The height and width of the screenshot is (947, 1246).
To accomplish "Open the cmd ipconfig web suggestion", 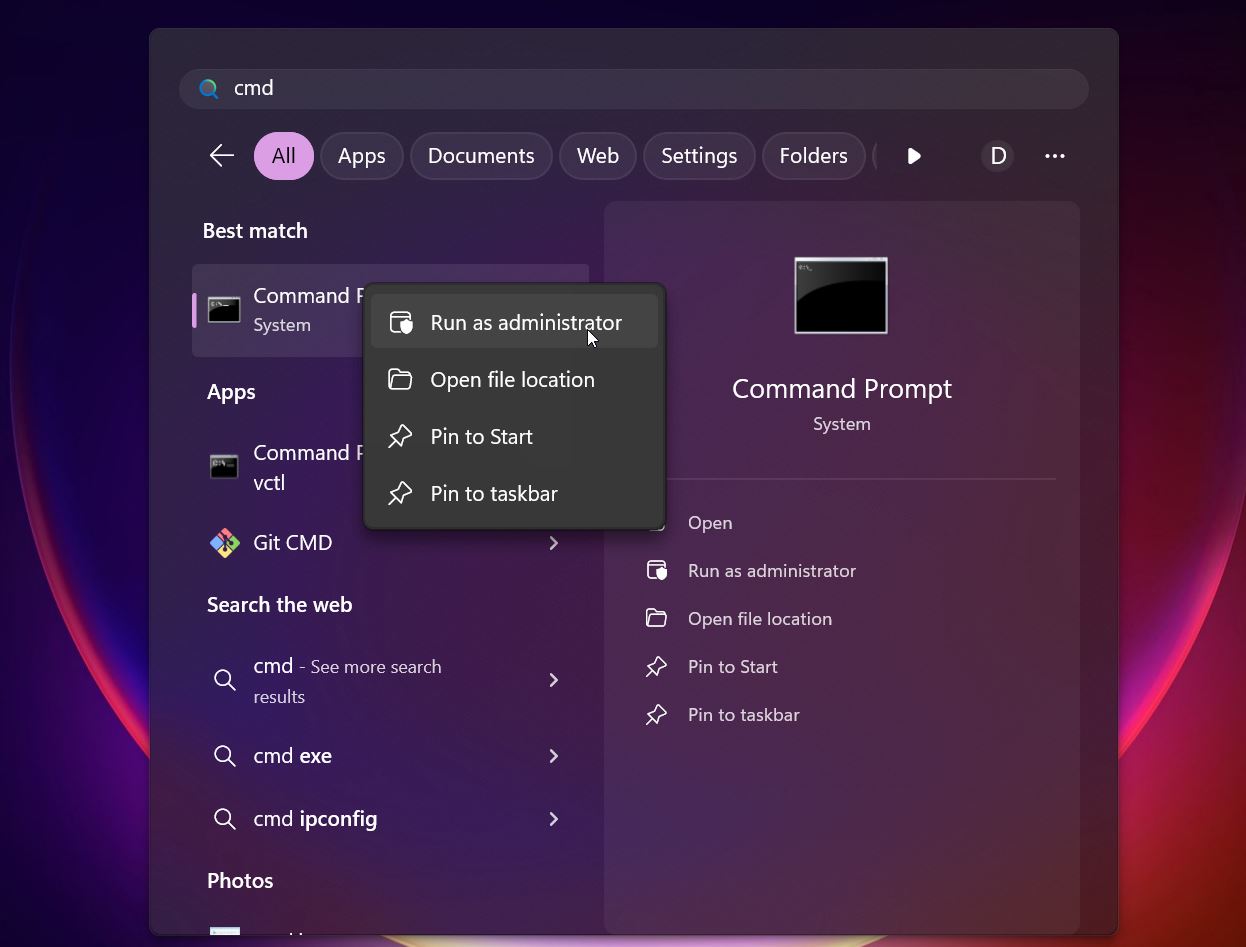I will (x=390, y=819).
